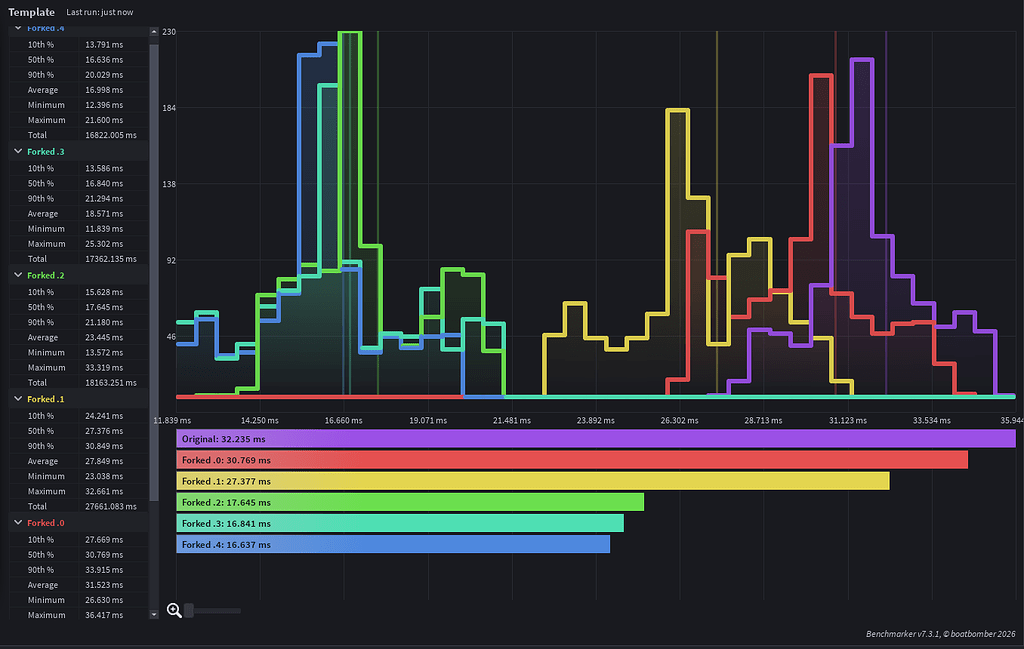Select the Forked .0 red bar
Screen dimensions: 1024x649
[571, 460]
